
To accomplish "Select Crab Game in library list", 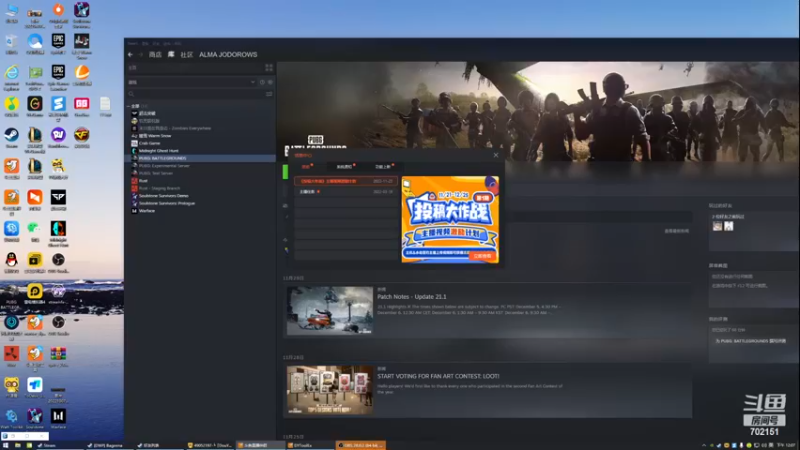I will pyautogui.click(x=149, y=143).
